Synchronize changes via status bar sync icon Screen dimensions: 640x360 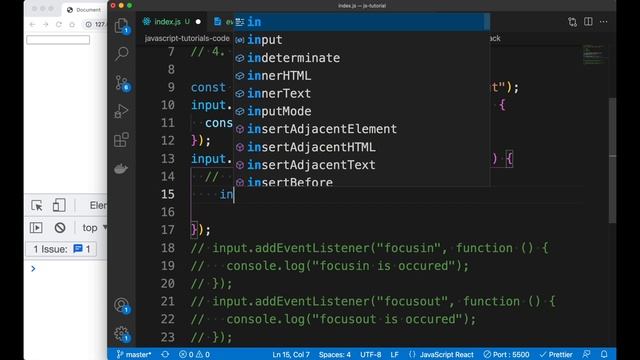click(165, 354)
